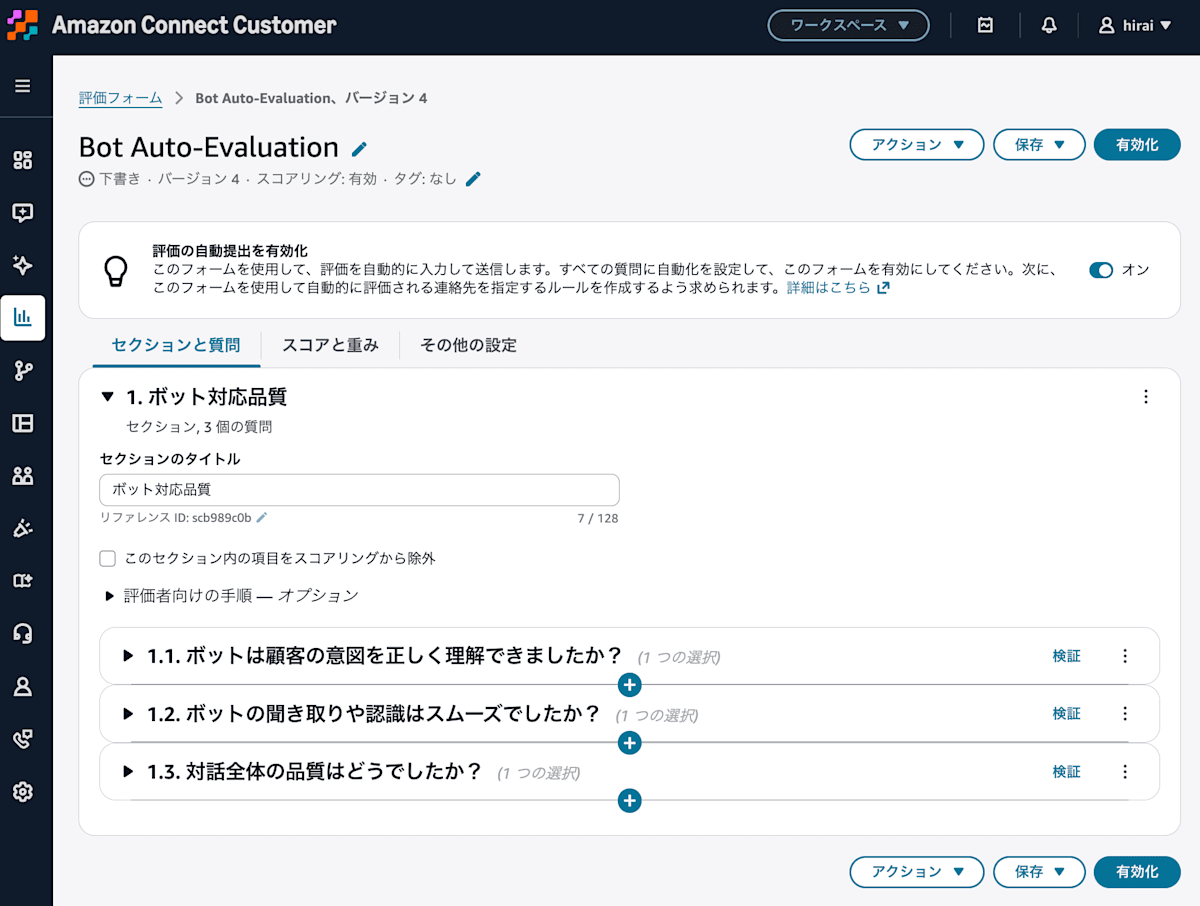1200x906 pixels.
Task: Expand question 1.1 about customer intent
Action: 128,656
